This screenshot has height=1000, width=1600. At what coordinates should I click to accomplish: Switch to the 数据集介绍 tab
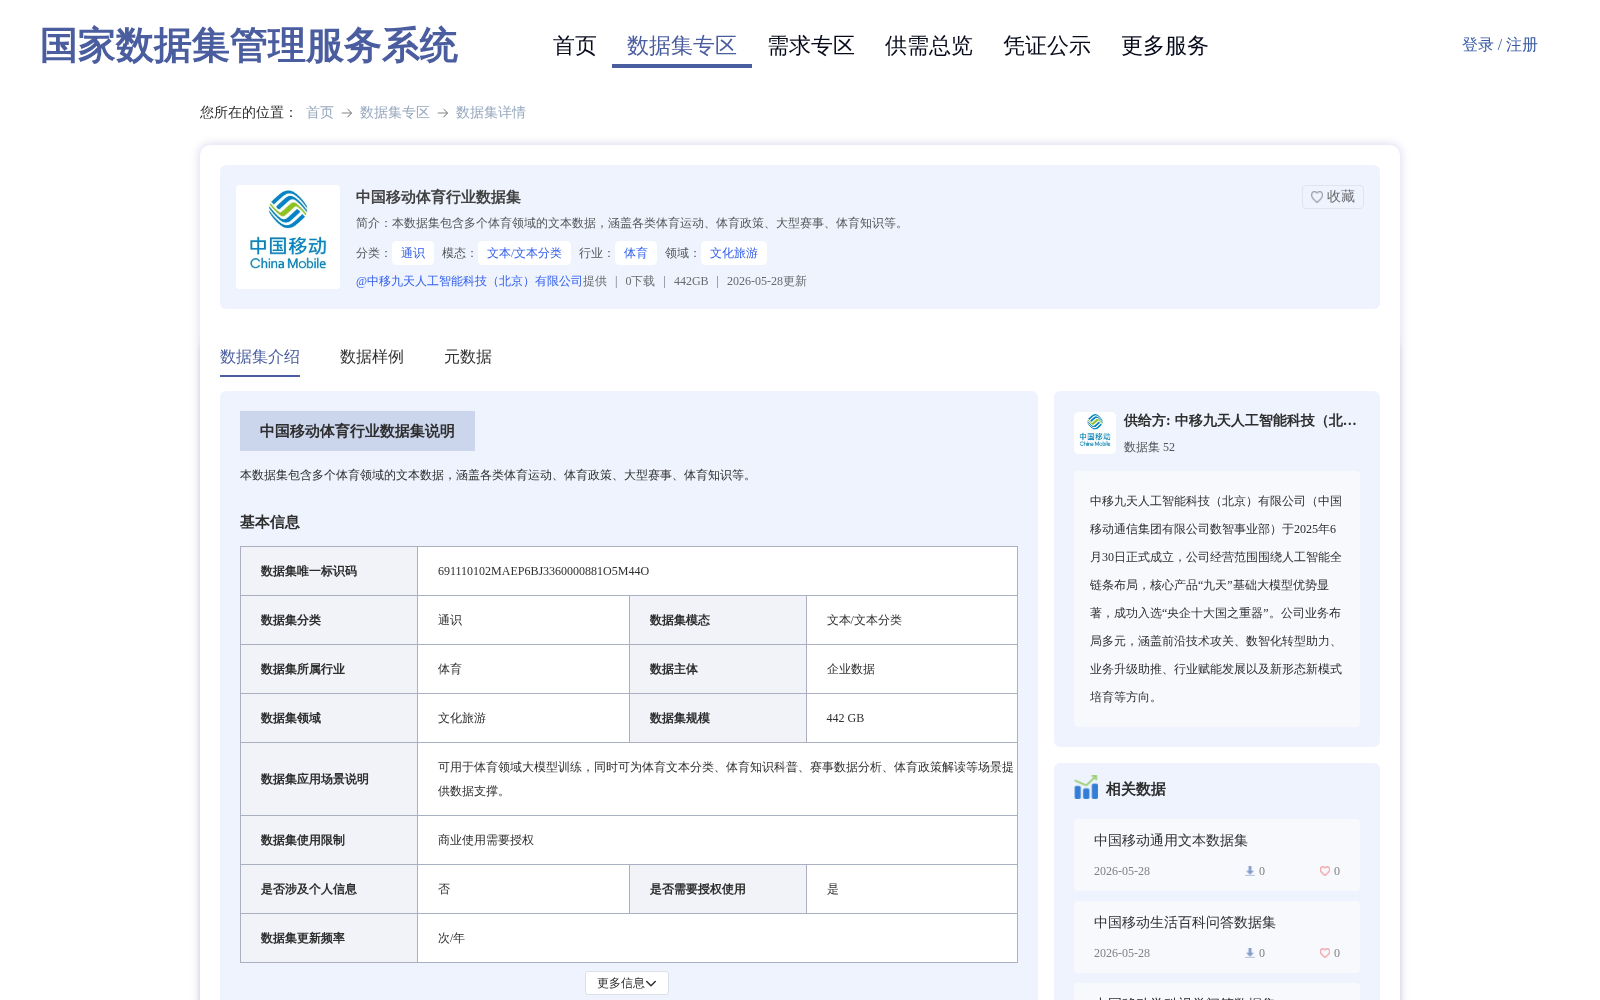260,357
